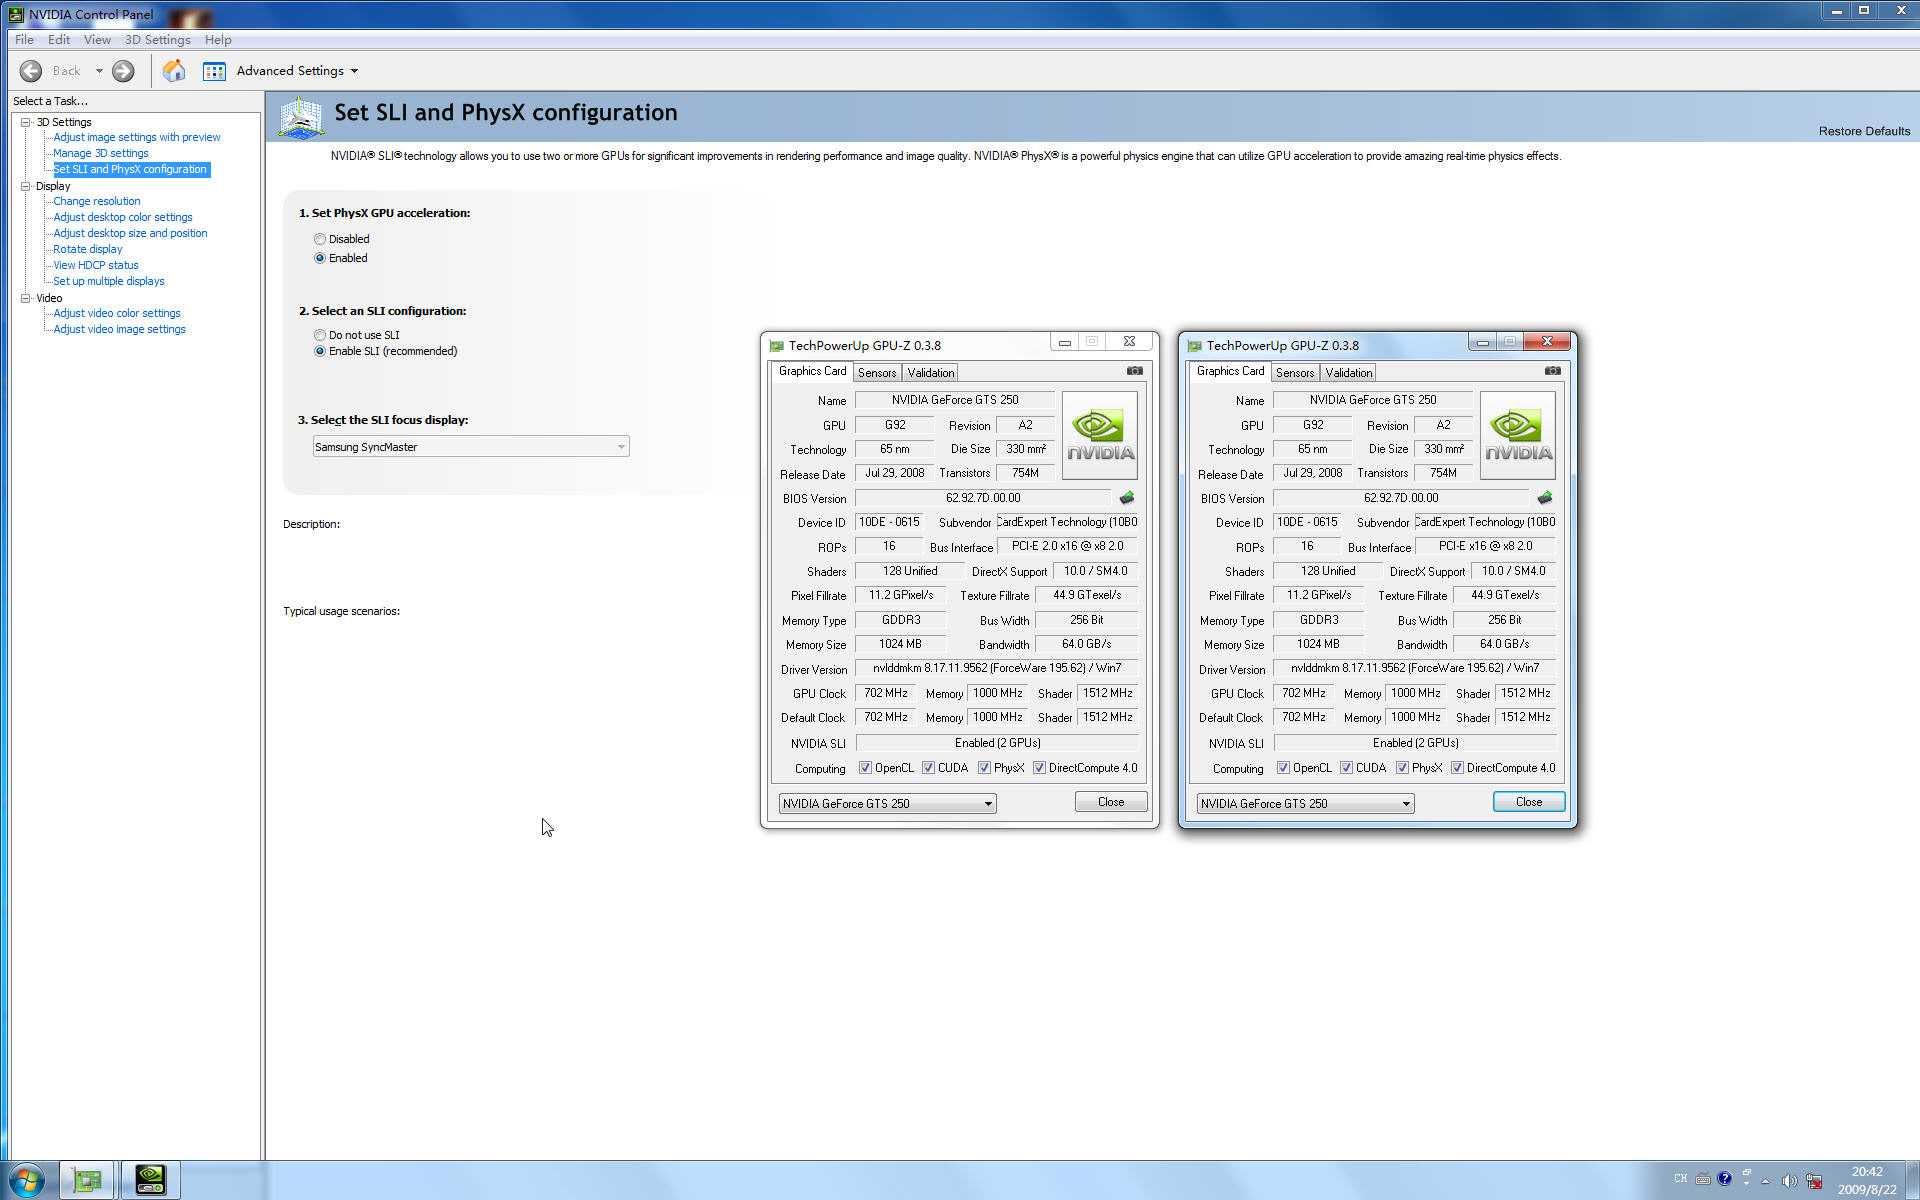The image size is (1920, 1200).
Task: Click the volume speaker tray icon
Action: coord(1788,1180)
